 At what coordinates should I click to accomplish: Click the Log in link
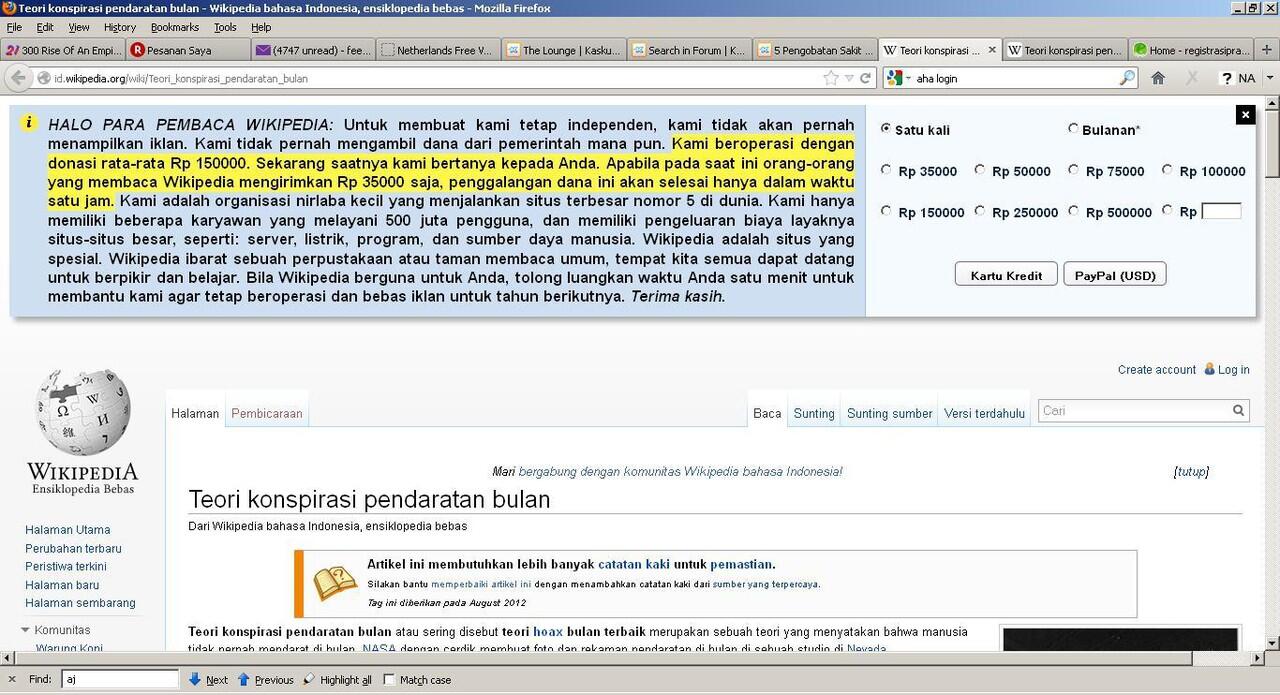1233,369
